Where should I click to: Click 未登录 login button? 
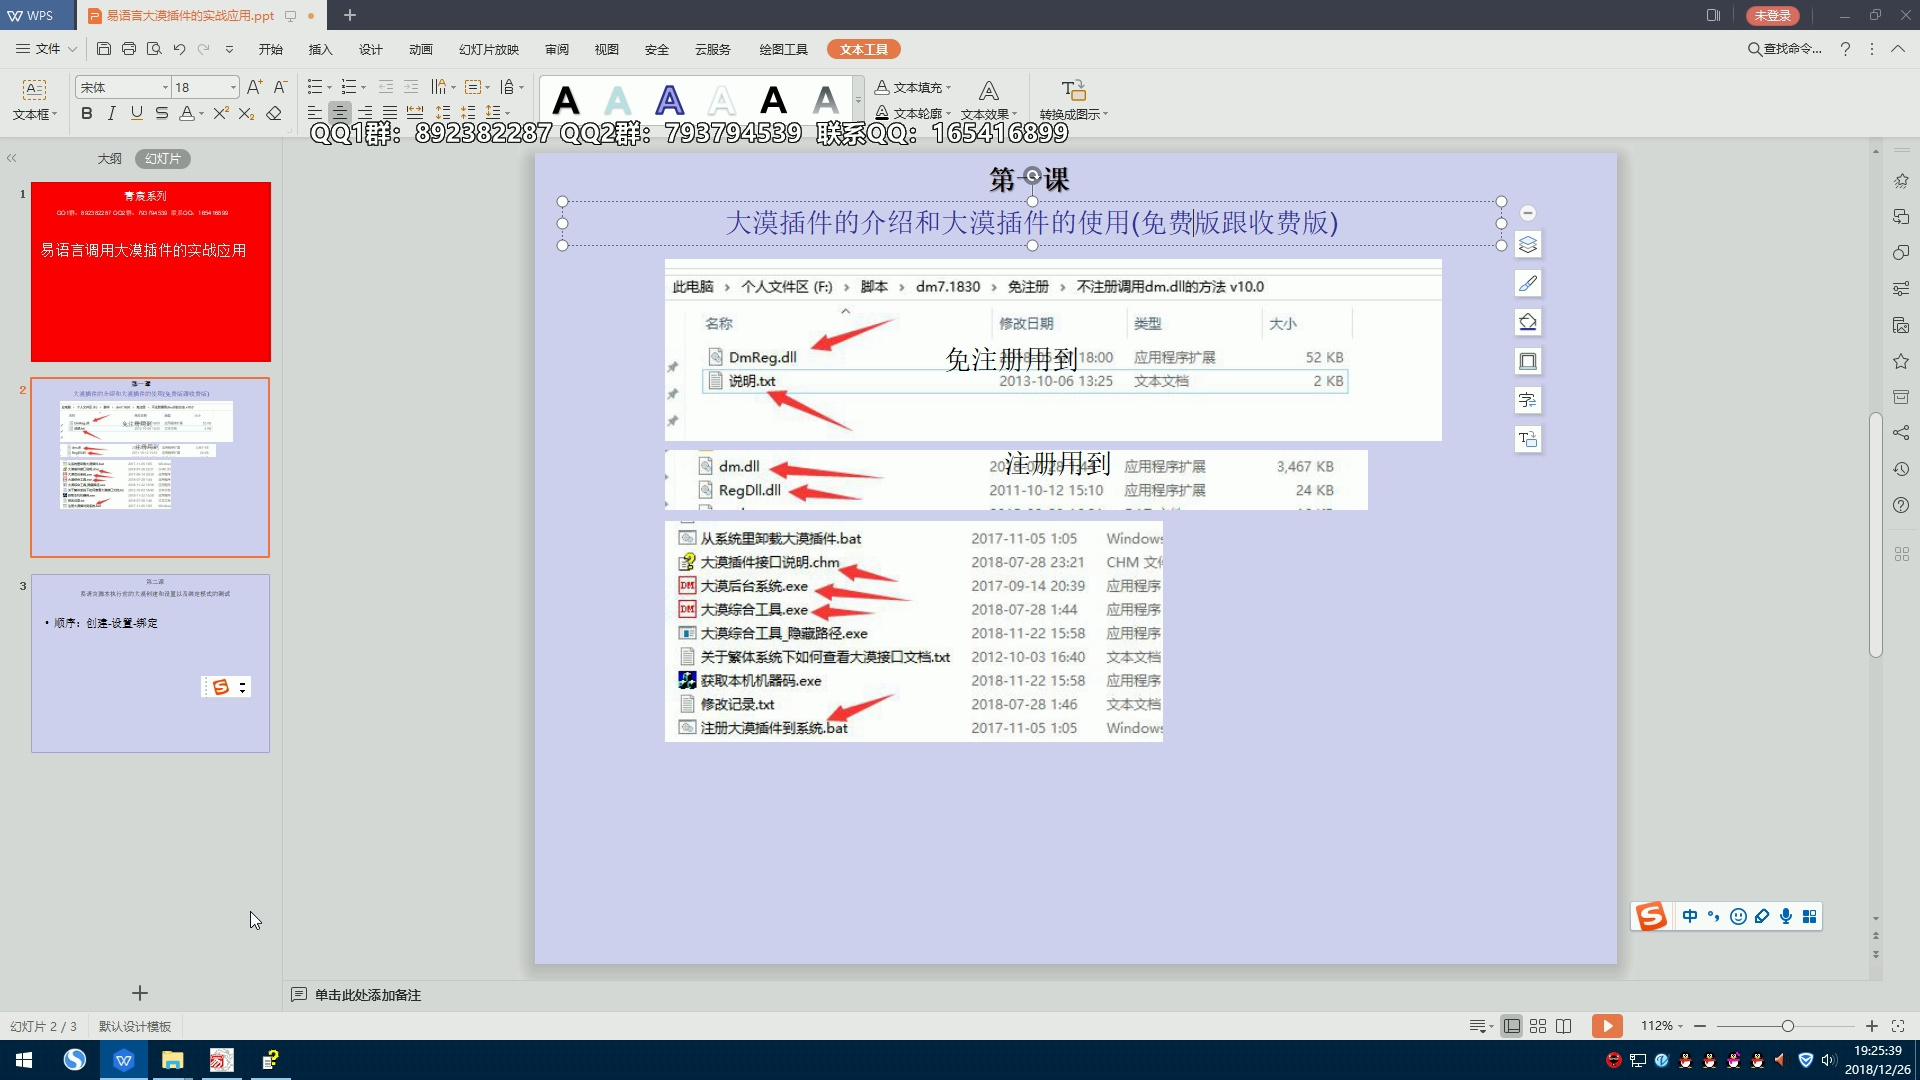[1772, 15]
